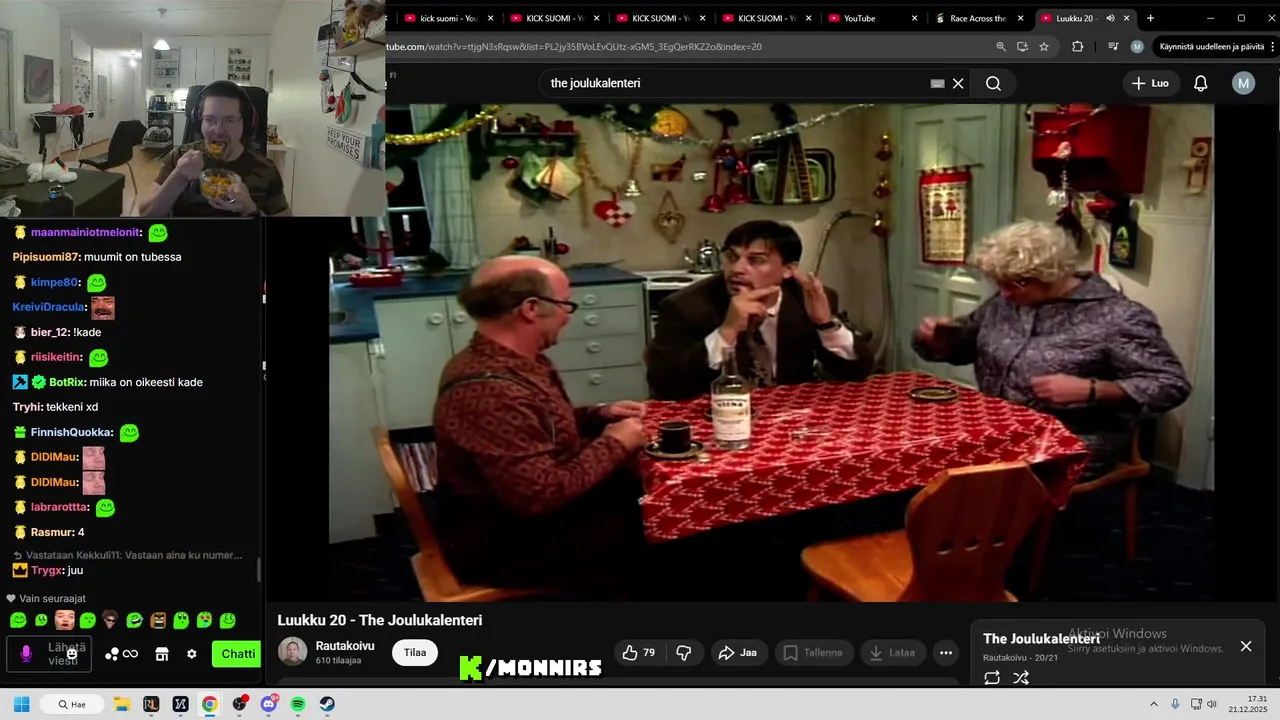Image resolution: width=1280 pixels, height=720 pixels.
Task: Open the media control icon in toolbar
Action: 1113,47
